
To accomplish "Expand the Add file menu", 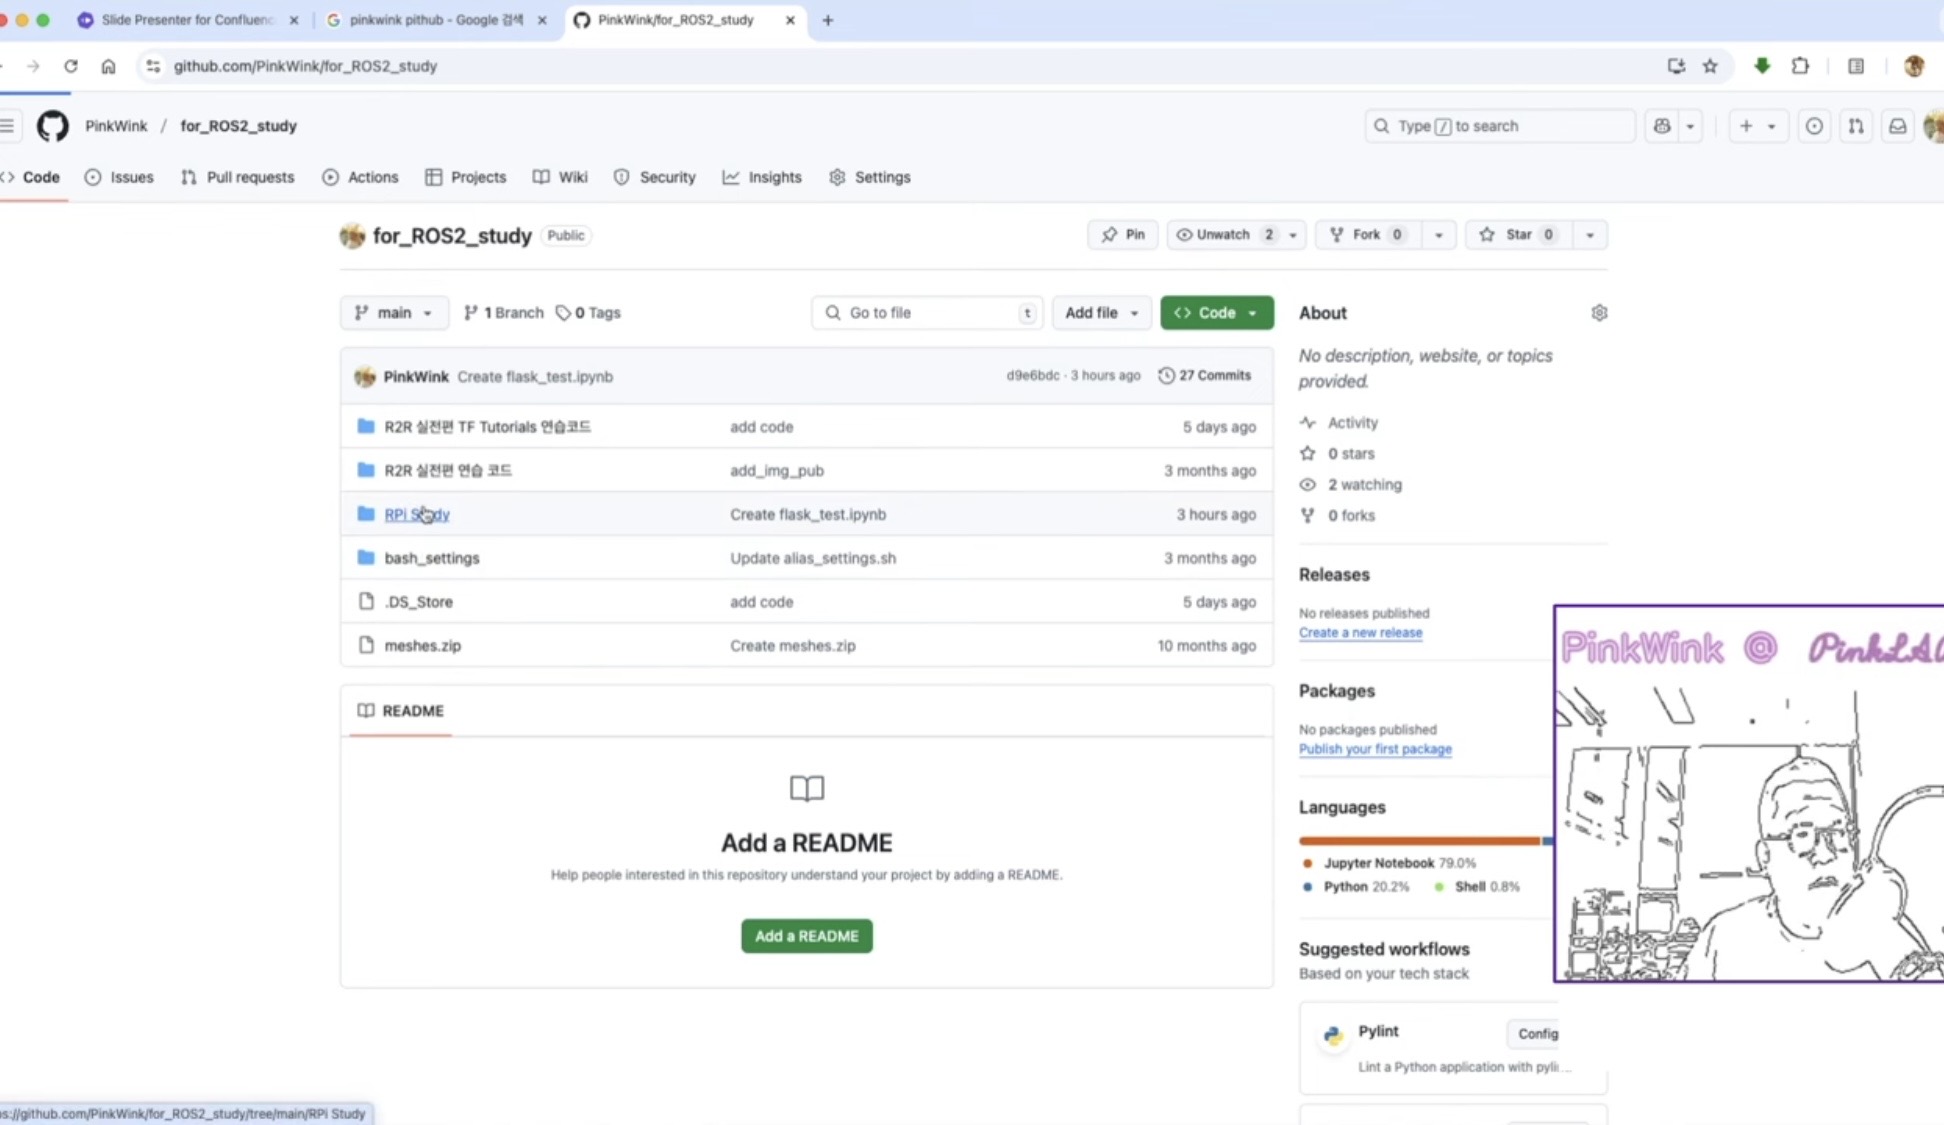I will pos(1100,313).
